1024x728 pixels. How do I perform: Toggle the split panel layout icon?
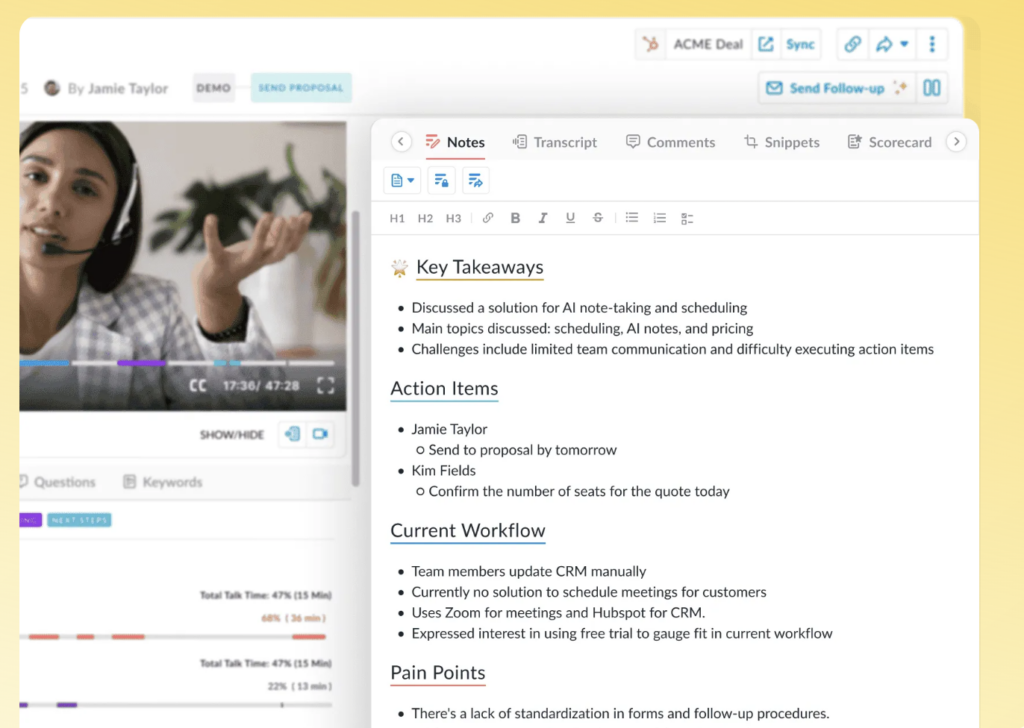coord(932,88)
